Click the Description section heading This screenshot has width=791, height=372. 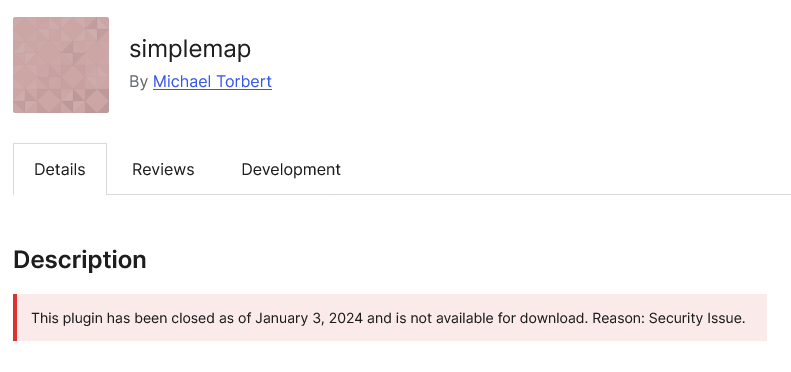tap(80, 260)
